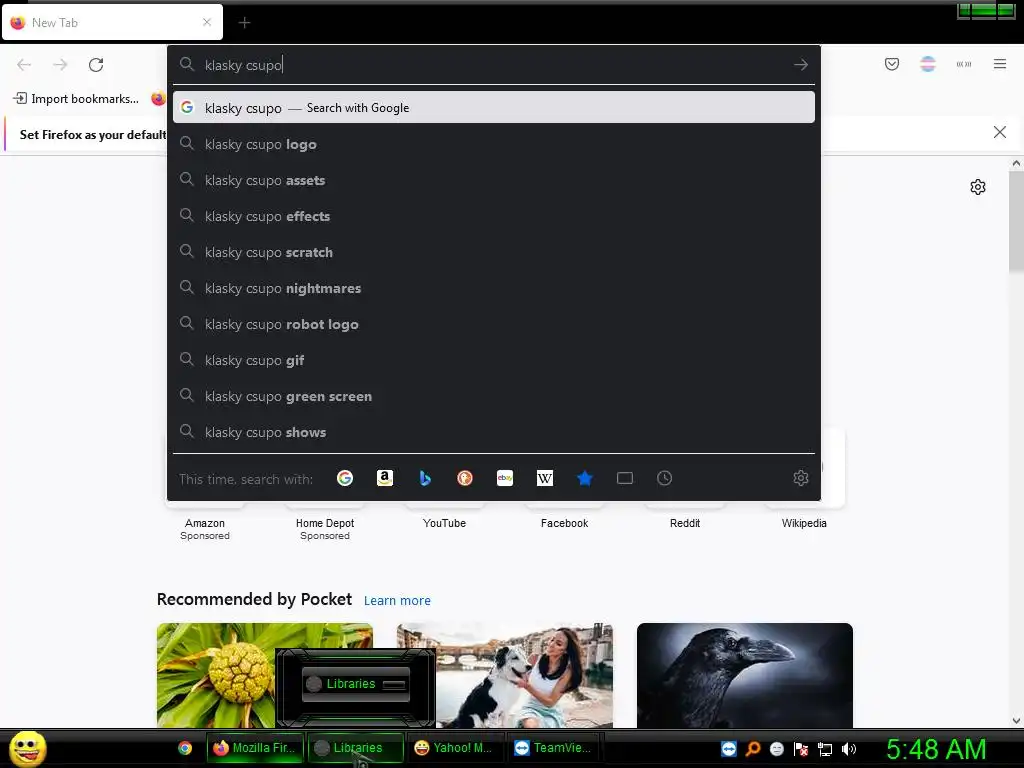
Task: Open the Amazon sponsored shortcut
Action: pos(205,522)
